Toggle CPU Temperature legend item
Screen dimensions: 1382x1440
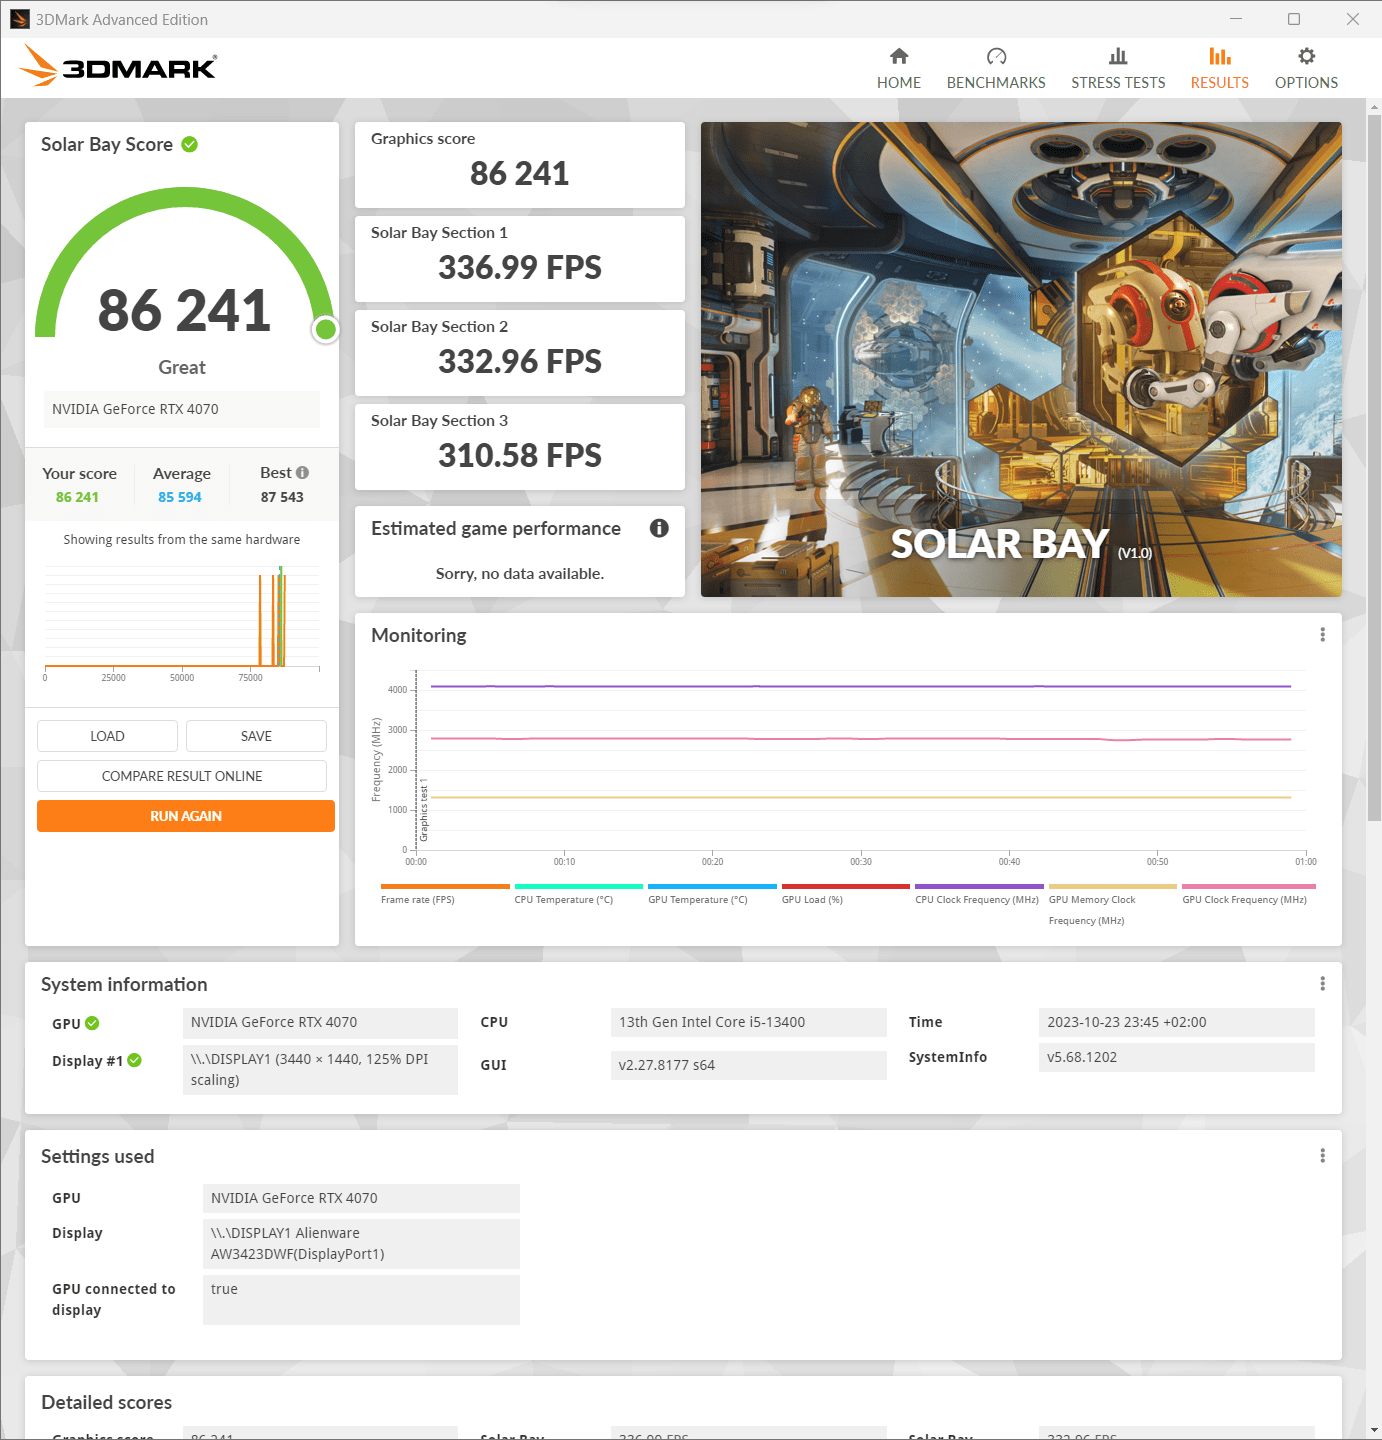click(578, 894)
